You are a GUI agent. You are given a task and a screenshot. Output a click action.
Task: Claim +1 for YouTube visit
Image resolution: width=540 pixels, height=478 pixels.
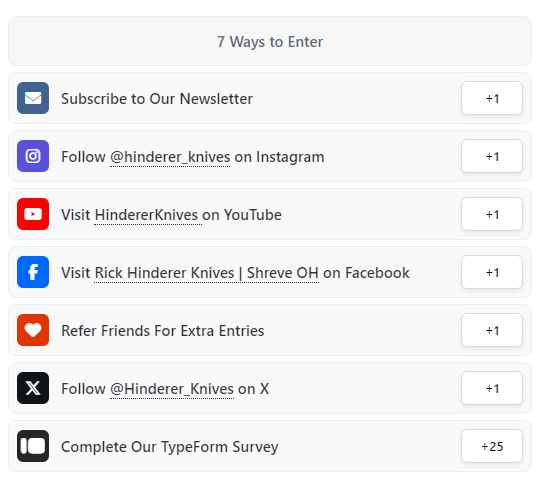(x=492, y=214)
